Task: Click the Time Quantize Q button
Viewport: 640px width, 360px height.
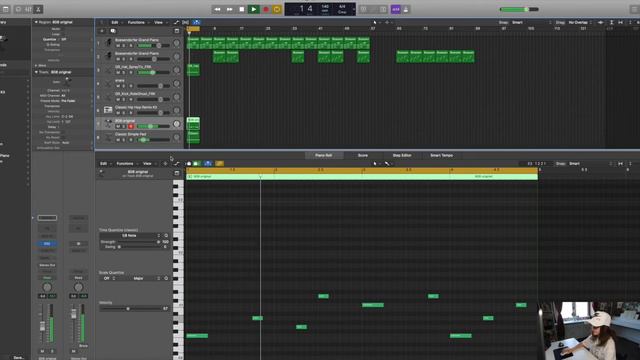Action: 166,236
